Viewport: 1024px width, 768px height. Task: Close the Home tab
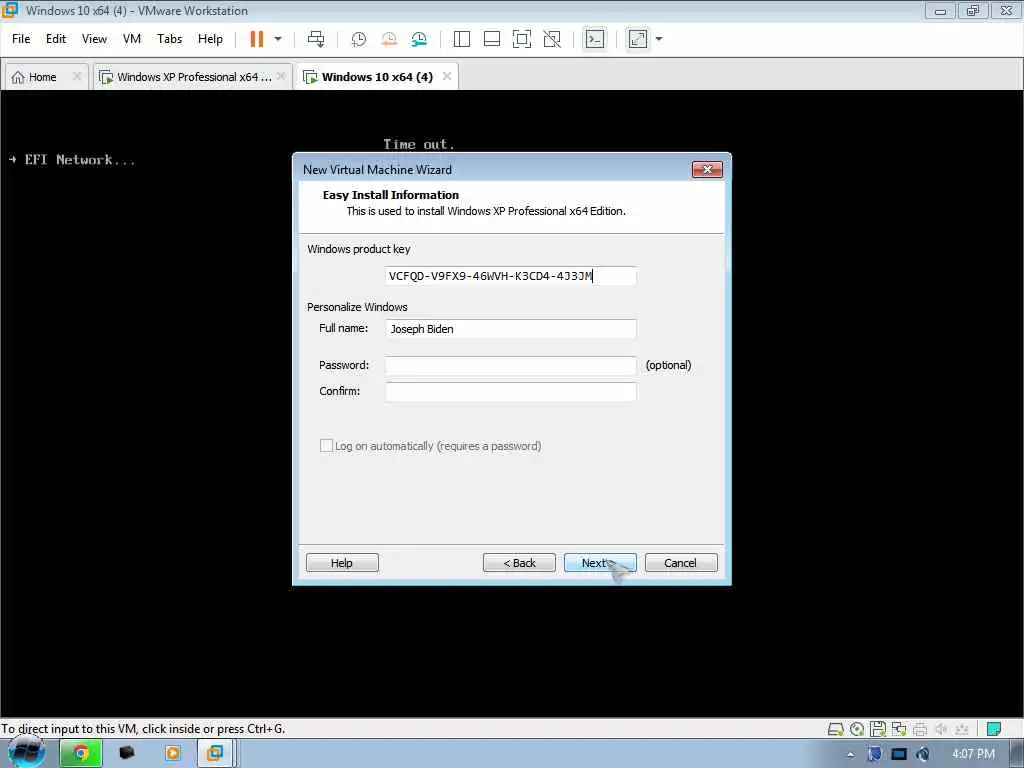point(76,76)
